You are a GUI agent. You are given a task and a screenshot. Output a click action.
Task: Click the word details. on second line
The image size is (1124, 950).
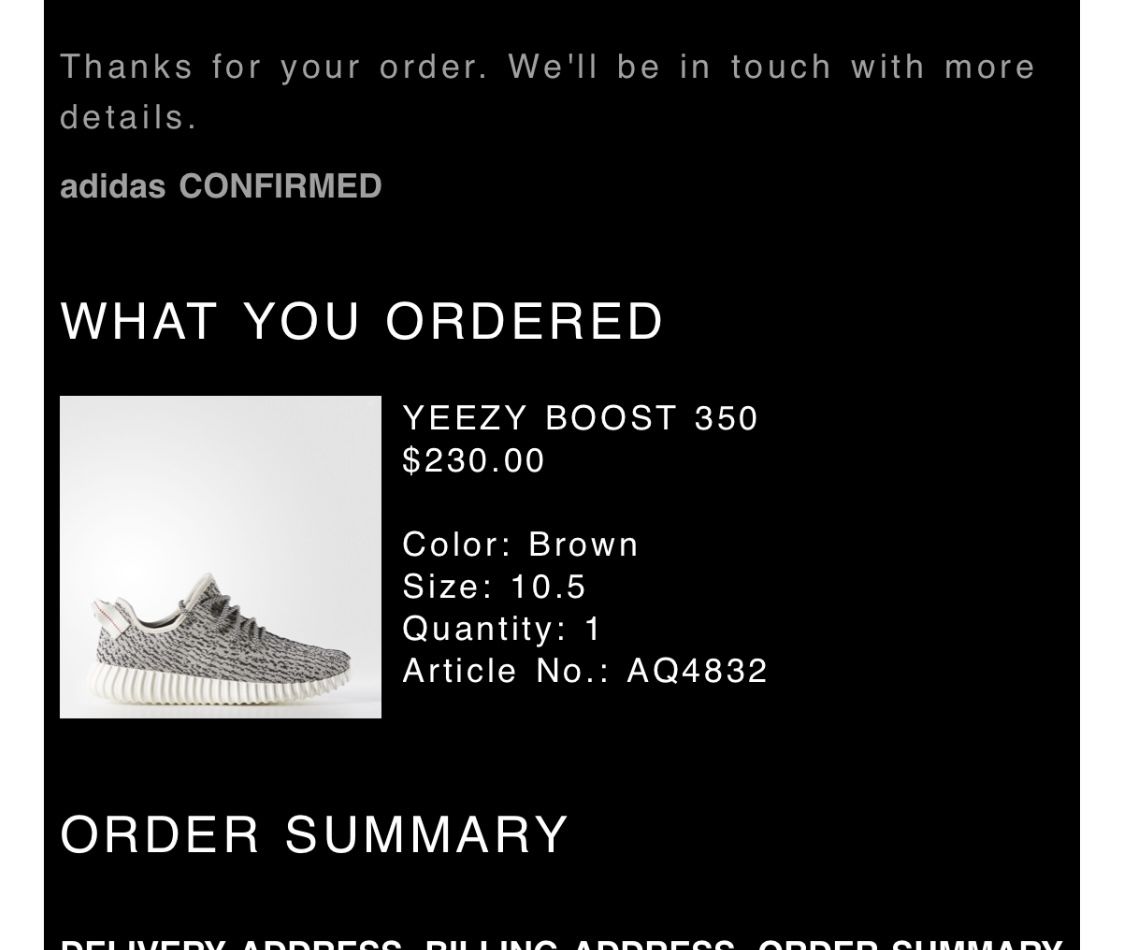[x=128, y=118]
